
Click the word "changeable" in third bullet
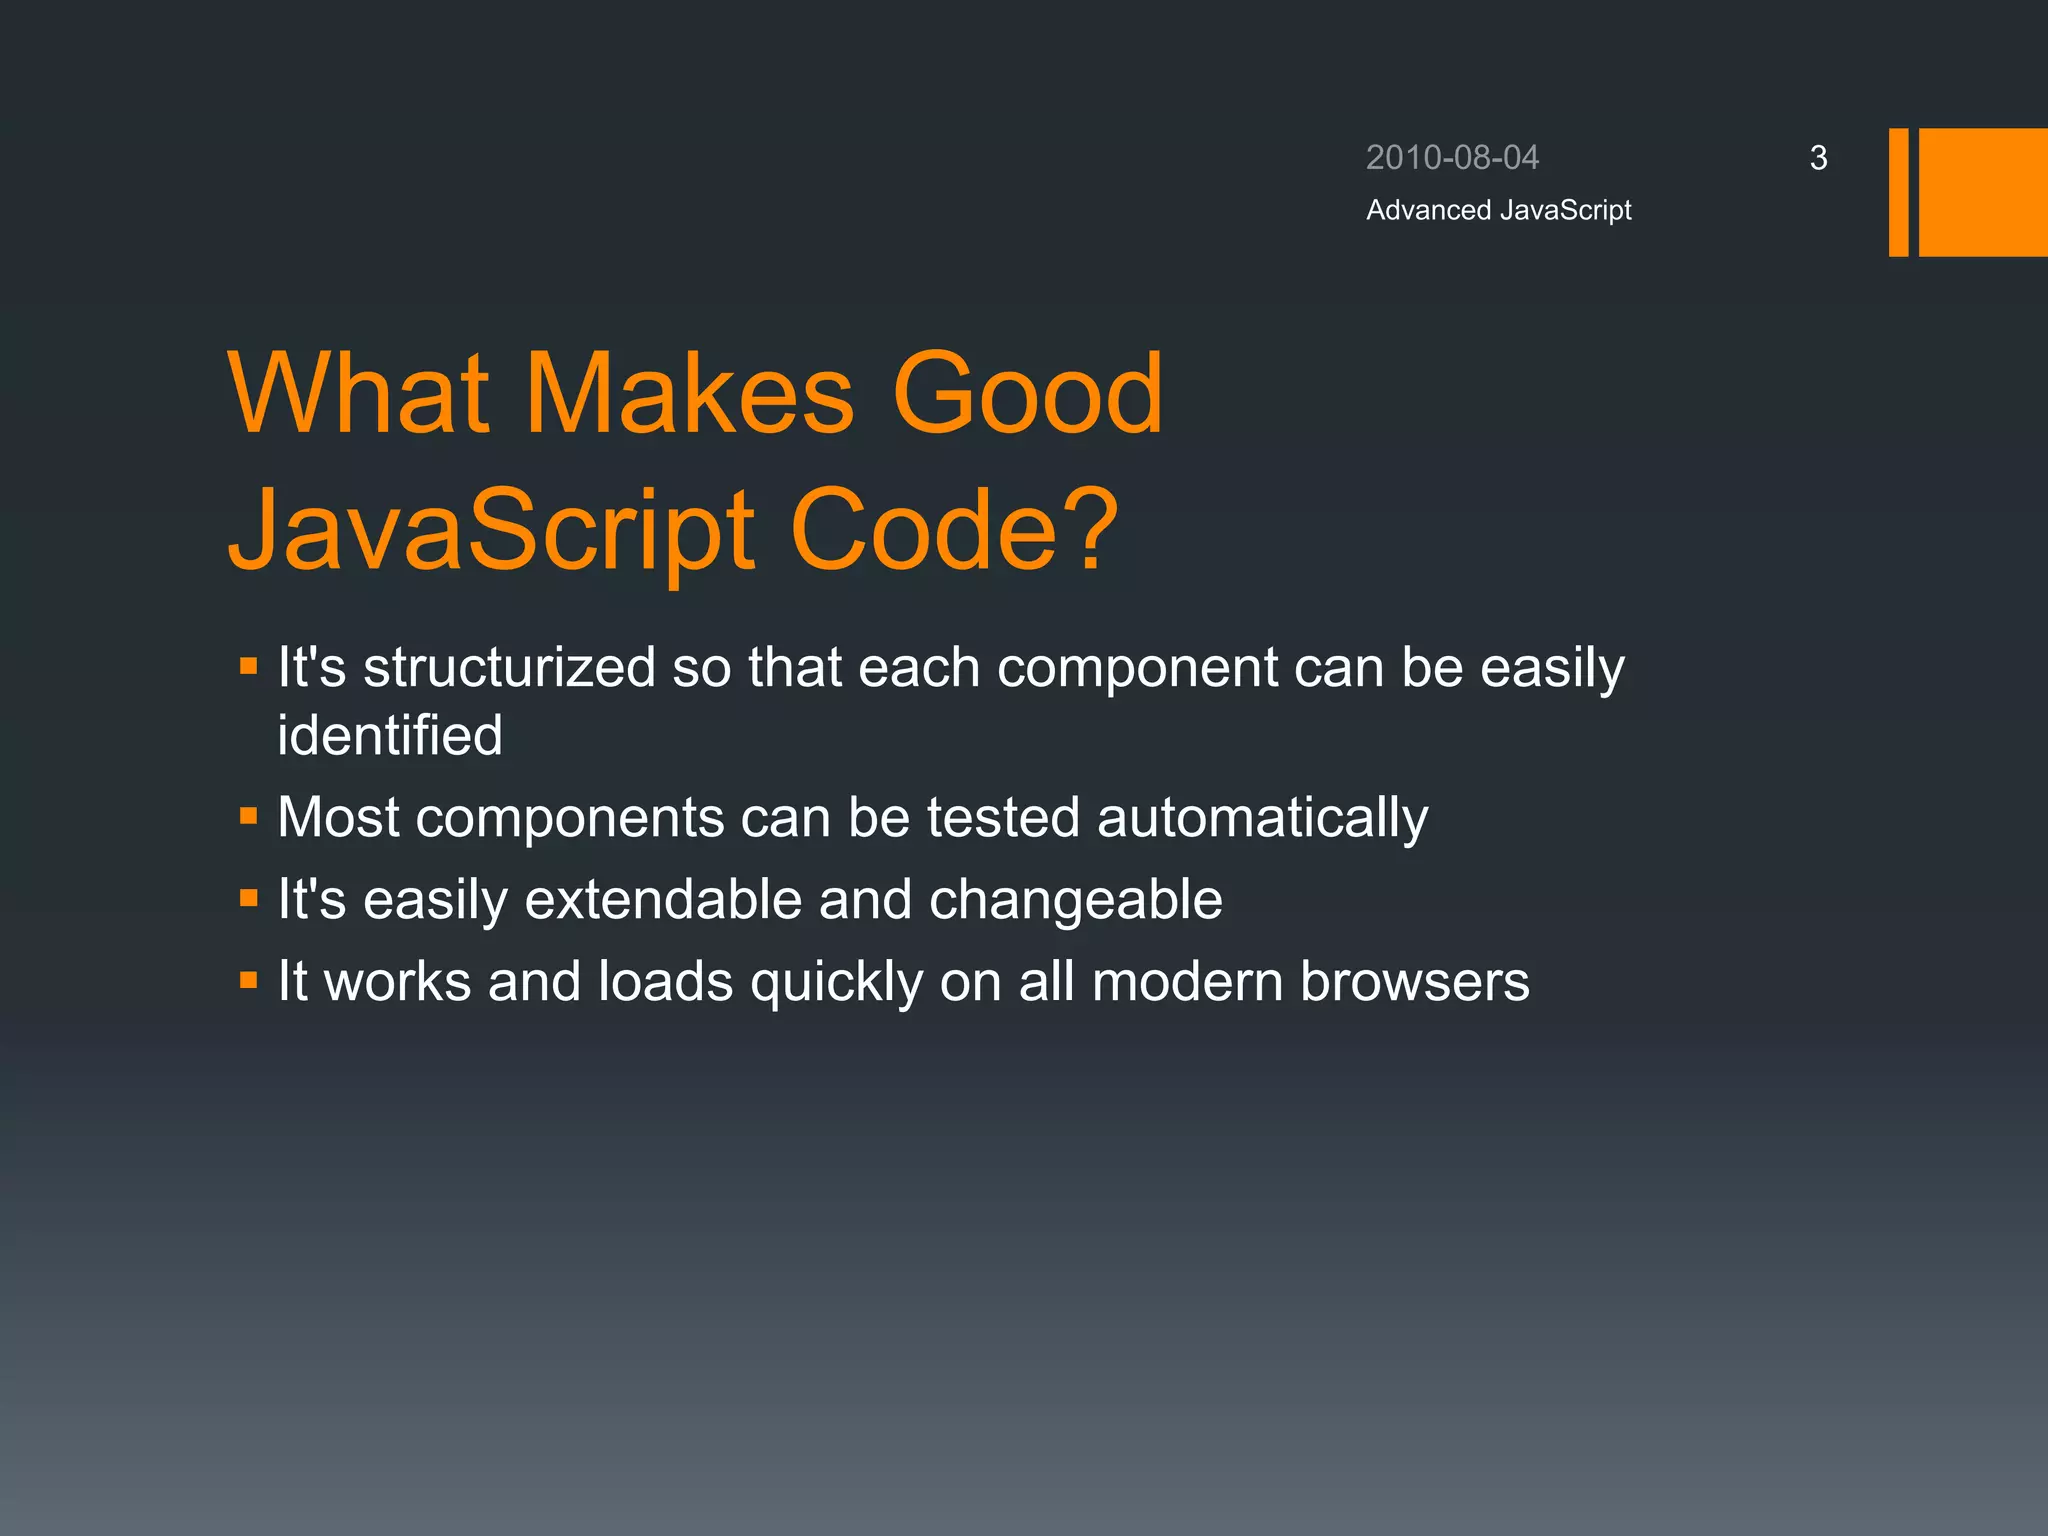[1075, 900]
